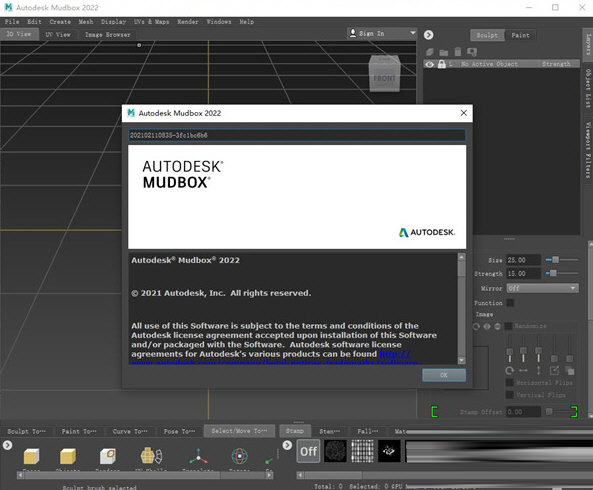Close the Autodesk Mudbox 2022 about dialog
Viewport: 593px width, 490px height.
[x=464, y=113]
